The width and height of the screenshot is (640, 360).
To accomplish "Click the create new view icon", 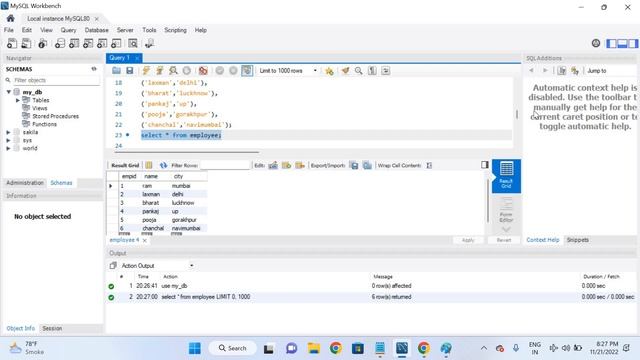I will coord(88,43).
